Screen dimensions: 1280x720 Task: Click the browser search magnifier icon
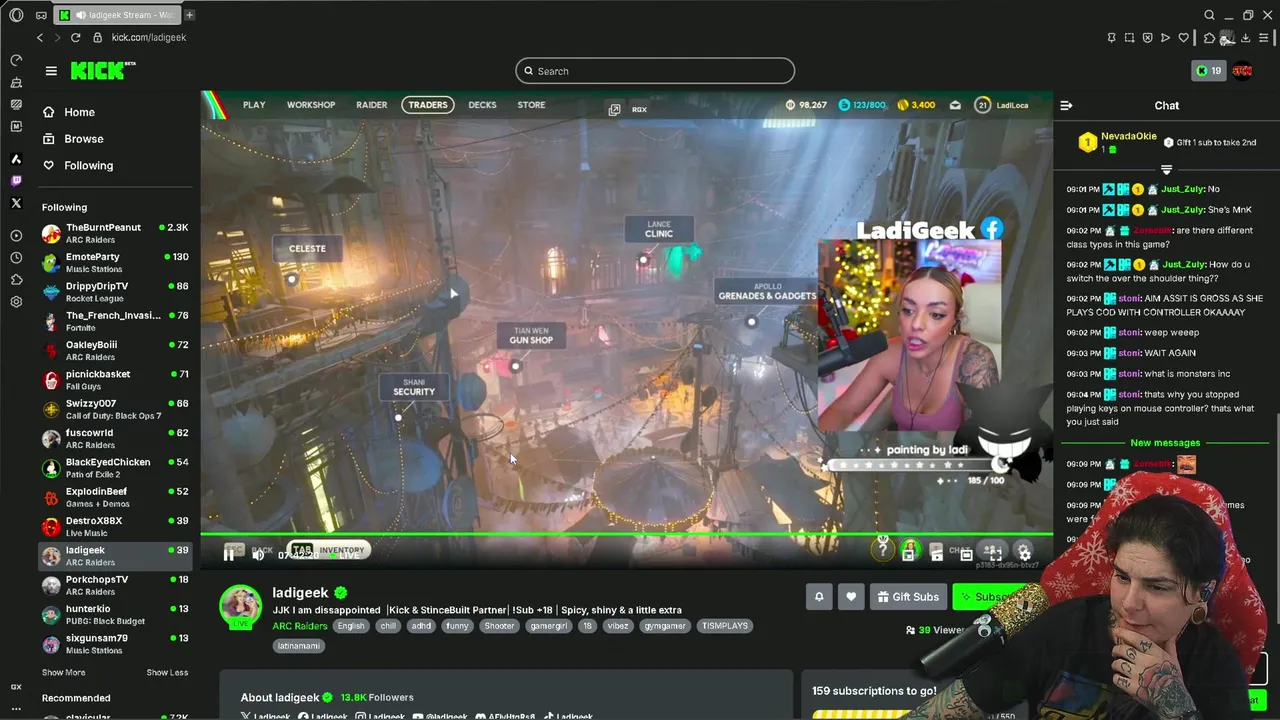(1209, 15)
